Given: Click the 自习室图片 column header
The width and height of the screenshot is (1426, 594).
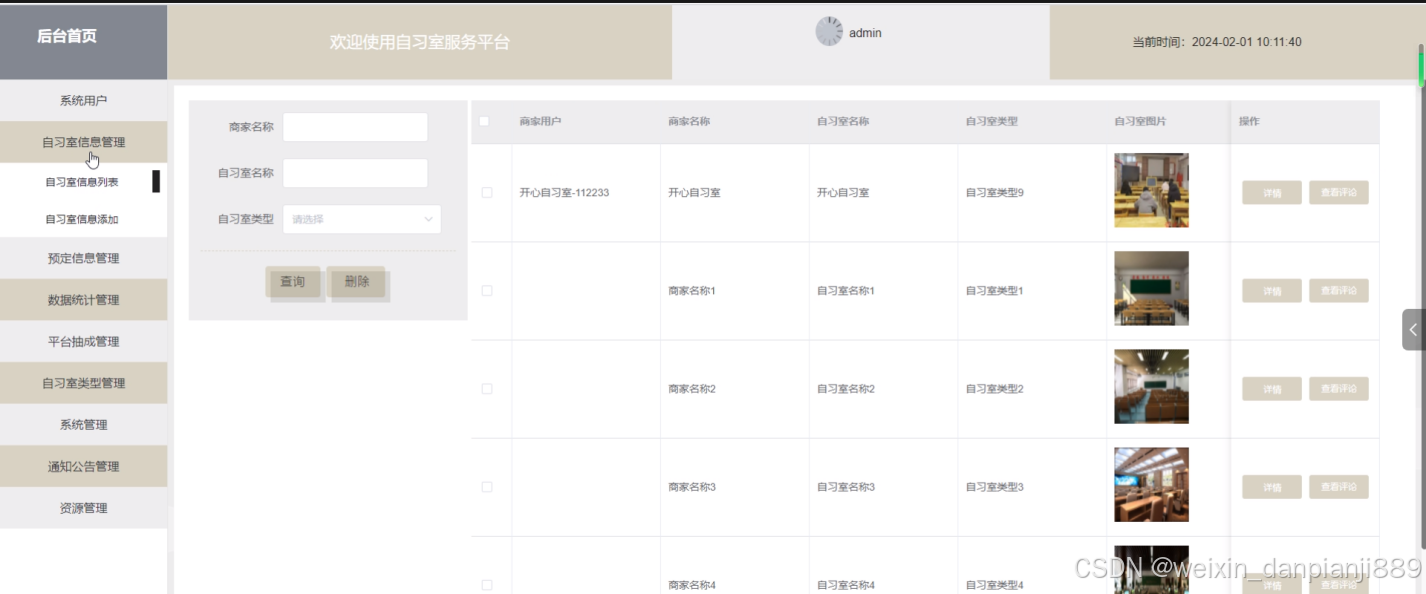Looking at the screenshot, I should [x=1140, y=122].
